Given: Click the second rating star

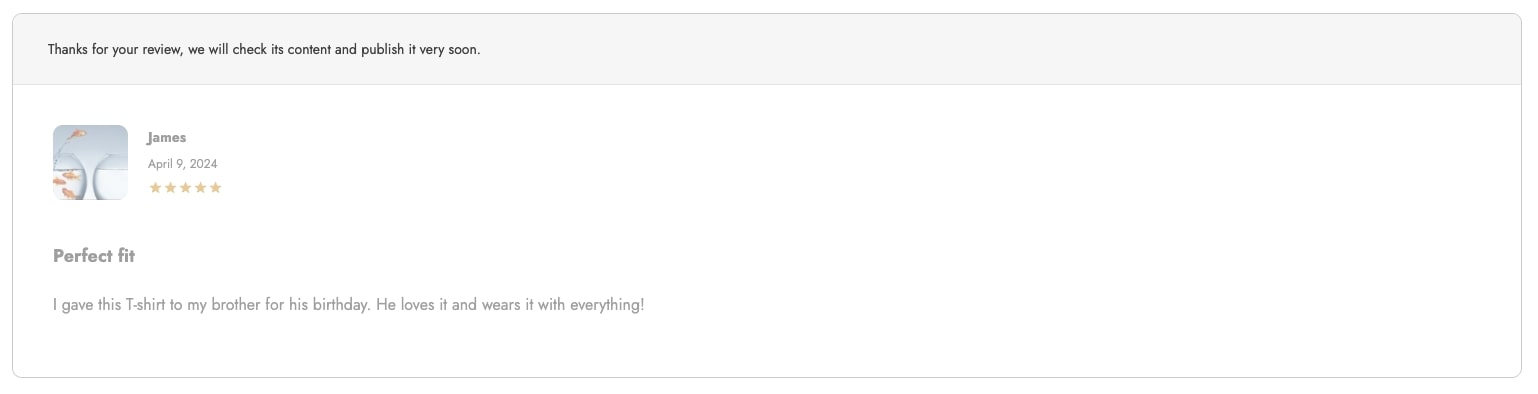Looking at the screenshot, I should 170,187.
